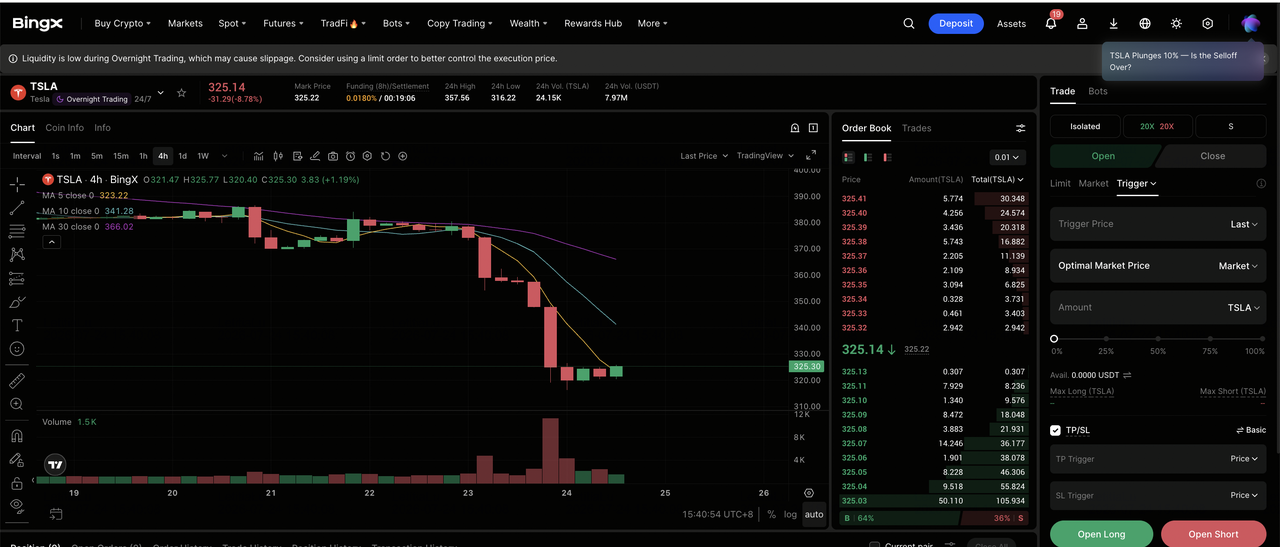Screen dimensions: 1280x547
Task: Toggle log scale button
Action: (x=791, y=514)
